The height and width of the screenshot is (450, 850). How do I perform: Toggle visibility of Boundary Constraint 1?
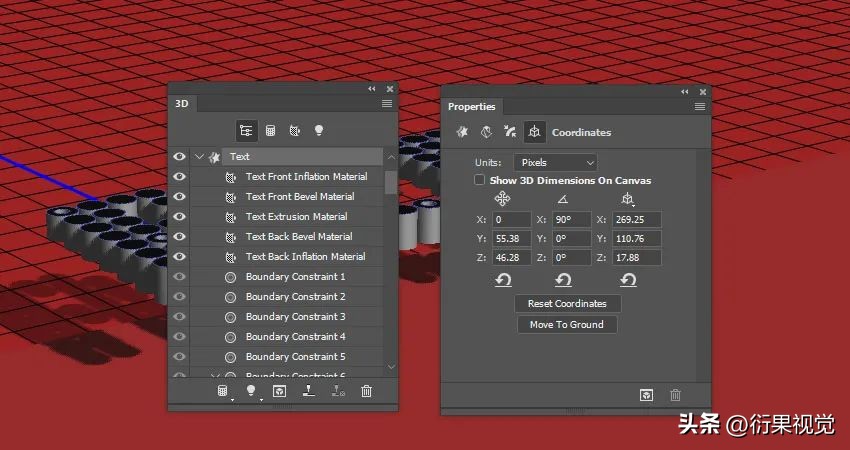pyautogui.click(x=179, y=276)
